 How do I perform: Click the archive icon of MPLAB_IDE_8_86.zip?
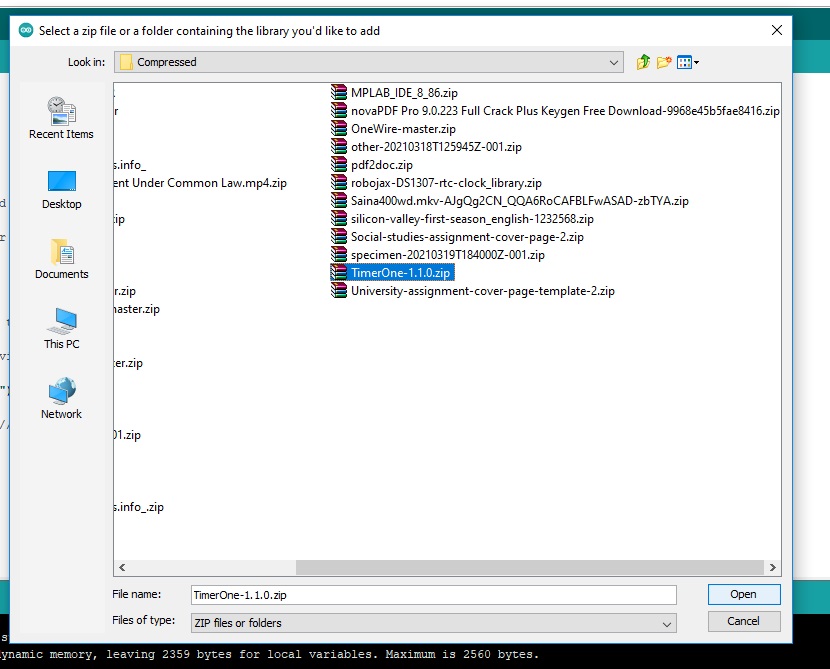pyautogui.click(x=339, y=93)
